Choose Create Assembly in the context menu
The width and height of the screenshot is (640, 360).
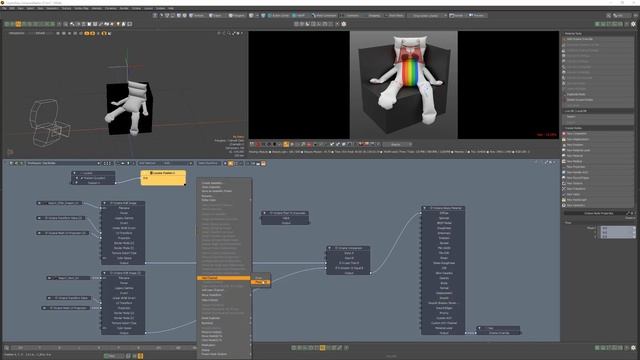pyautogui.click(x=212, y=183)
